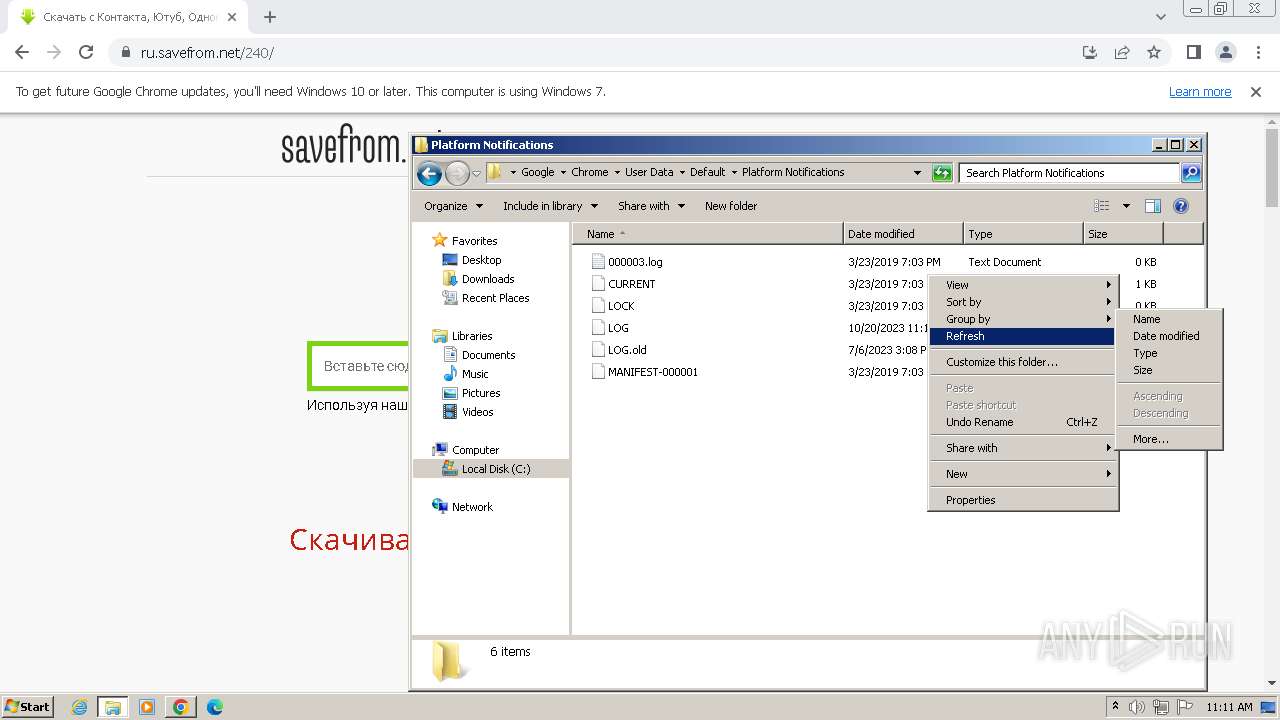This screenshot has width=1280, height=720.
Task: Click the Chrome share page icon
Action: tap(1122, 52)
